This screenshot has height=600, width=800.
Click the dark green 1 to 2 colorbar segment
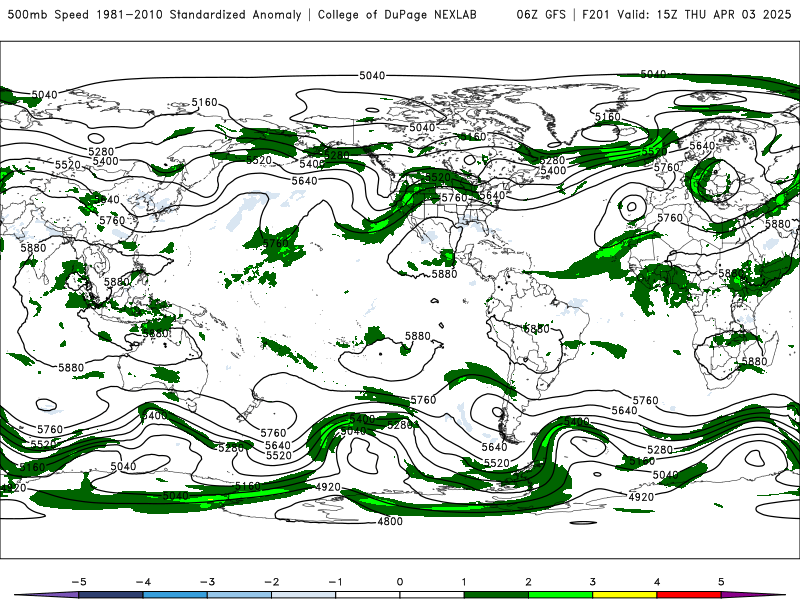[496, 595]
